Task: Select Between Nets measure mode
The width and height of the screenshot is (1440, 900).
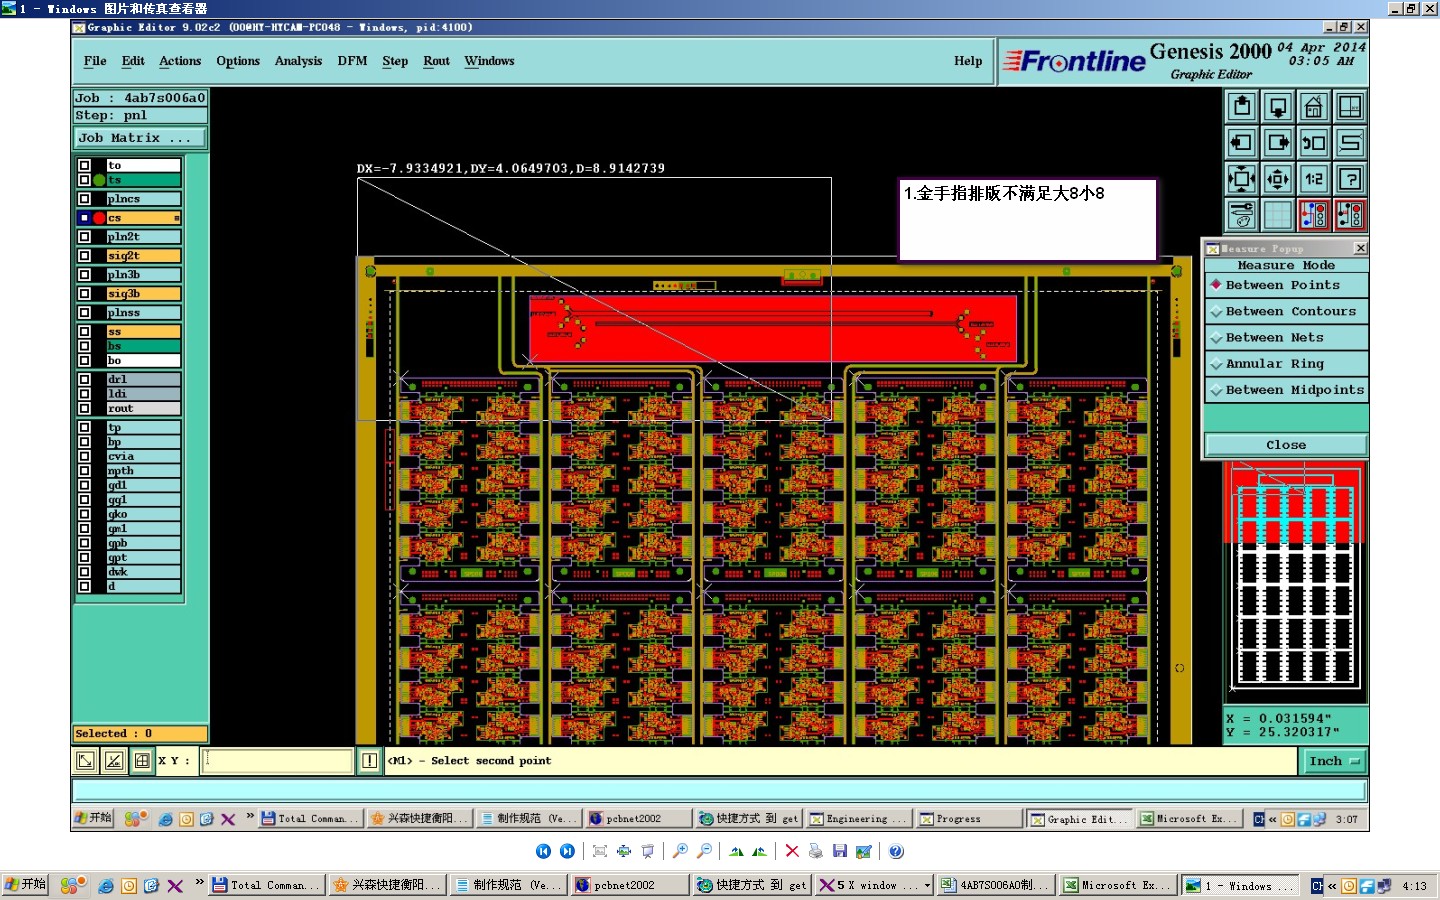Action: pyautogui.click(x=1286, y=338)
